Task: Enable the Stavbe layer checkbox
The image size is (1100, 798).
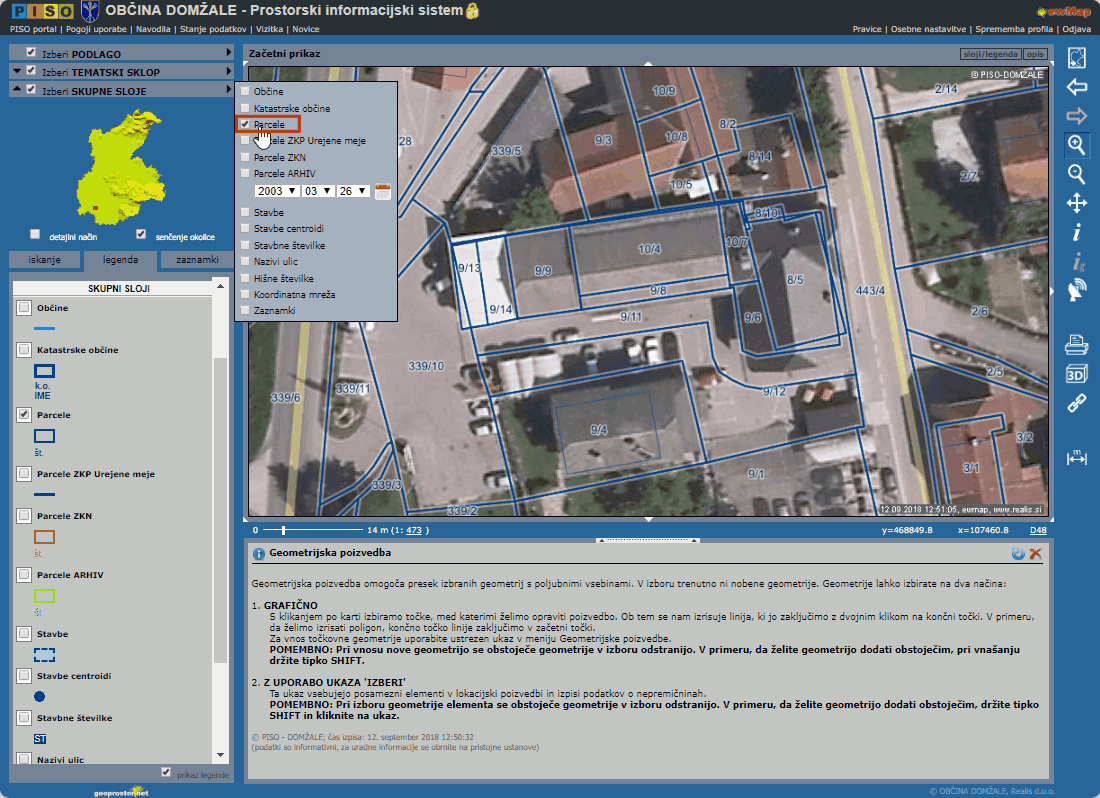Action: click(x=245, y=213)
